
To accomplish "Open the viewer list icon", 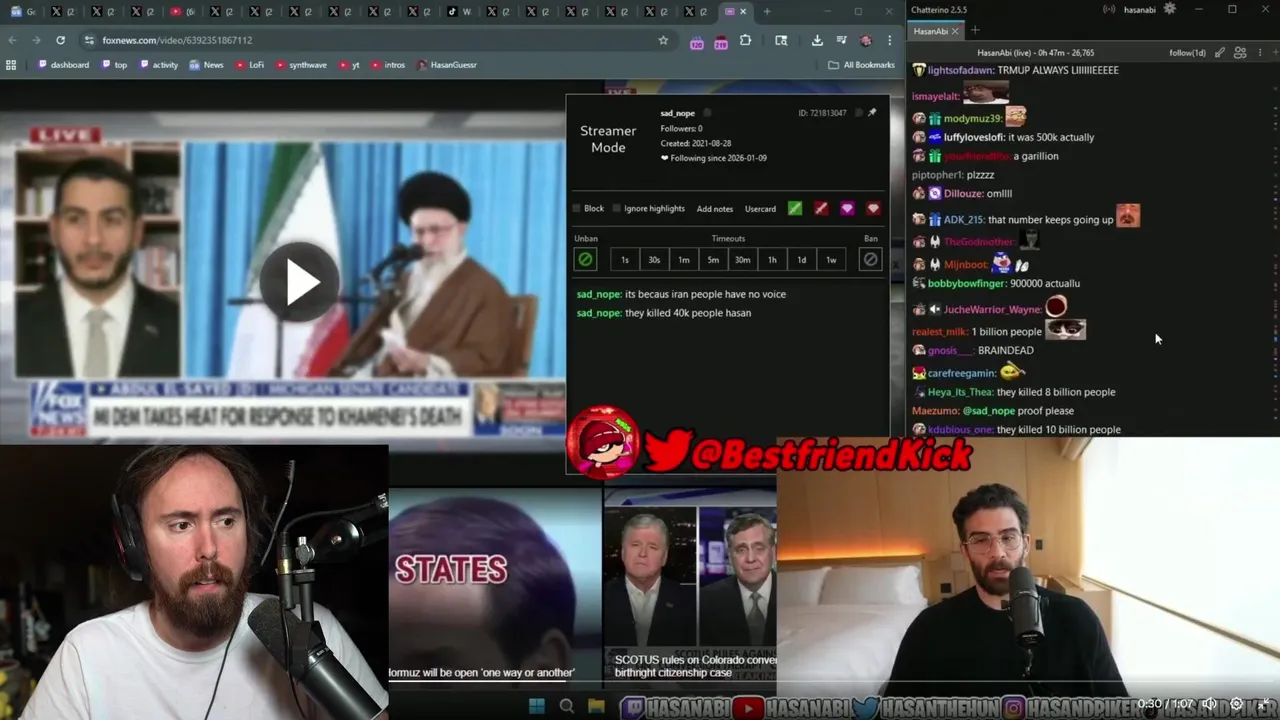I will point(1241,52).
